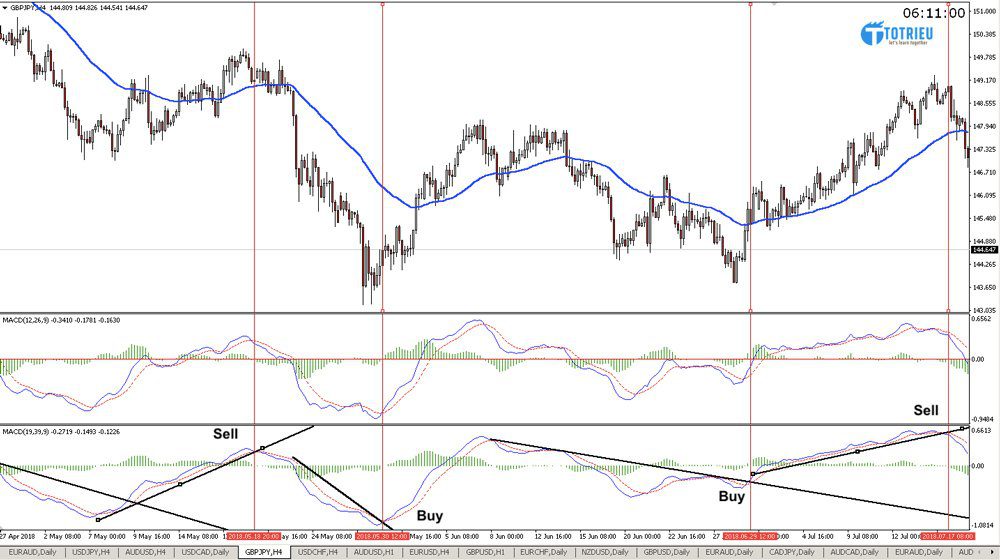The image size is (1000, 560).
Task: Switch to the EURCHF,Daily chart tab
Action: point(542,552)
